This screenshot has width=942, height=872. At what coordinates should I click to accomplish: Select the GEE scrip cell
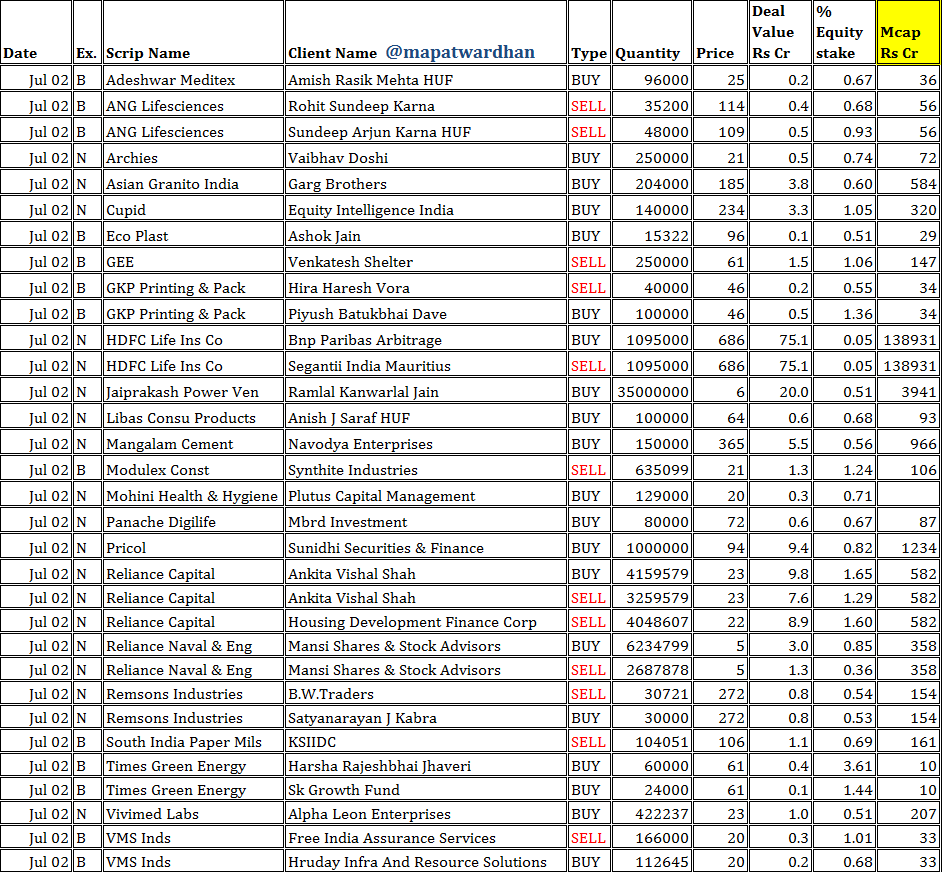coord(193,262)
